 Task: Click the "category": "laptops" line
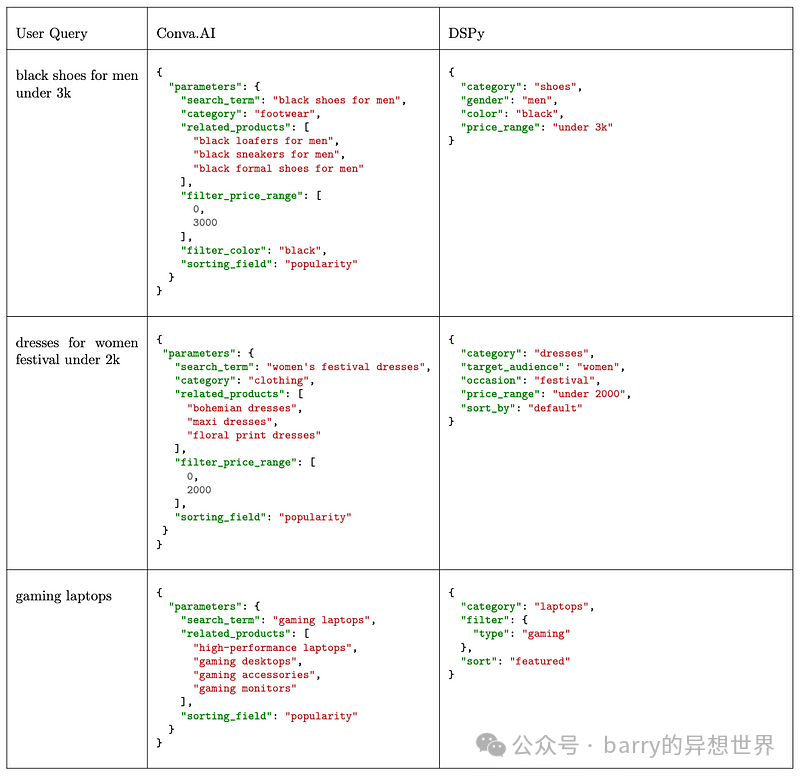528,607
